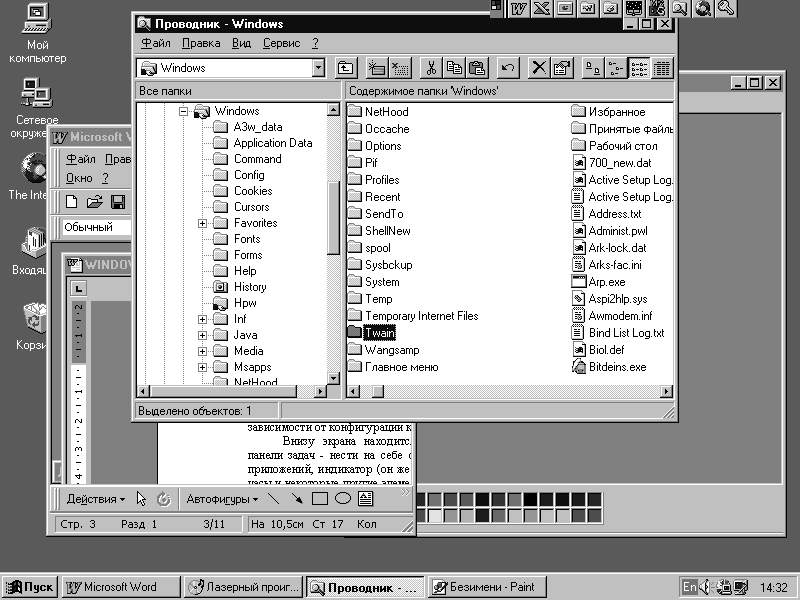Select Command folder in folder tree

[248, 159]
